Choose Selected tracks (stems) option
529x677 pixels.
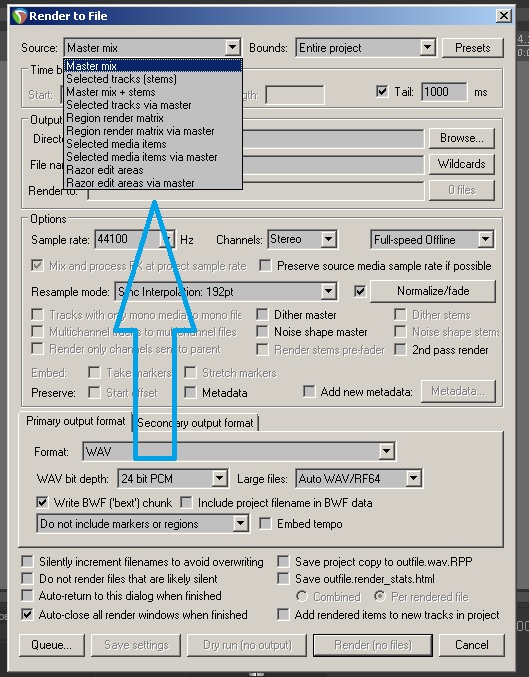[x=153, y=79]
